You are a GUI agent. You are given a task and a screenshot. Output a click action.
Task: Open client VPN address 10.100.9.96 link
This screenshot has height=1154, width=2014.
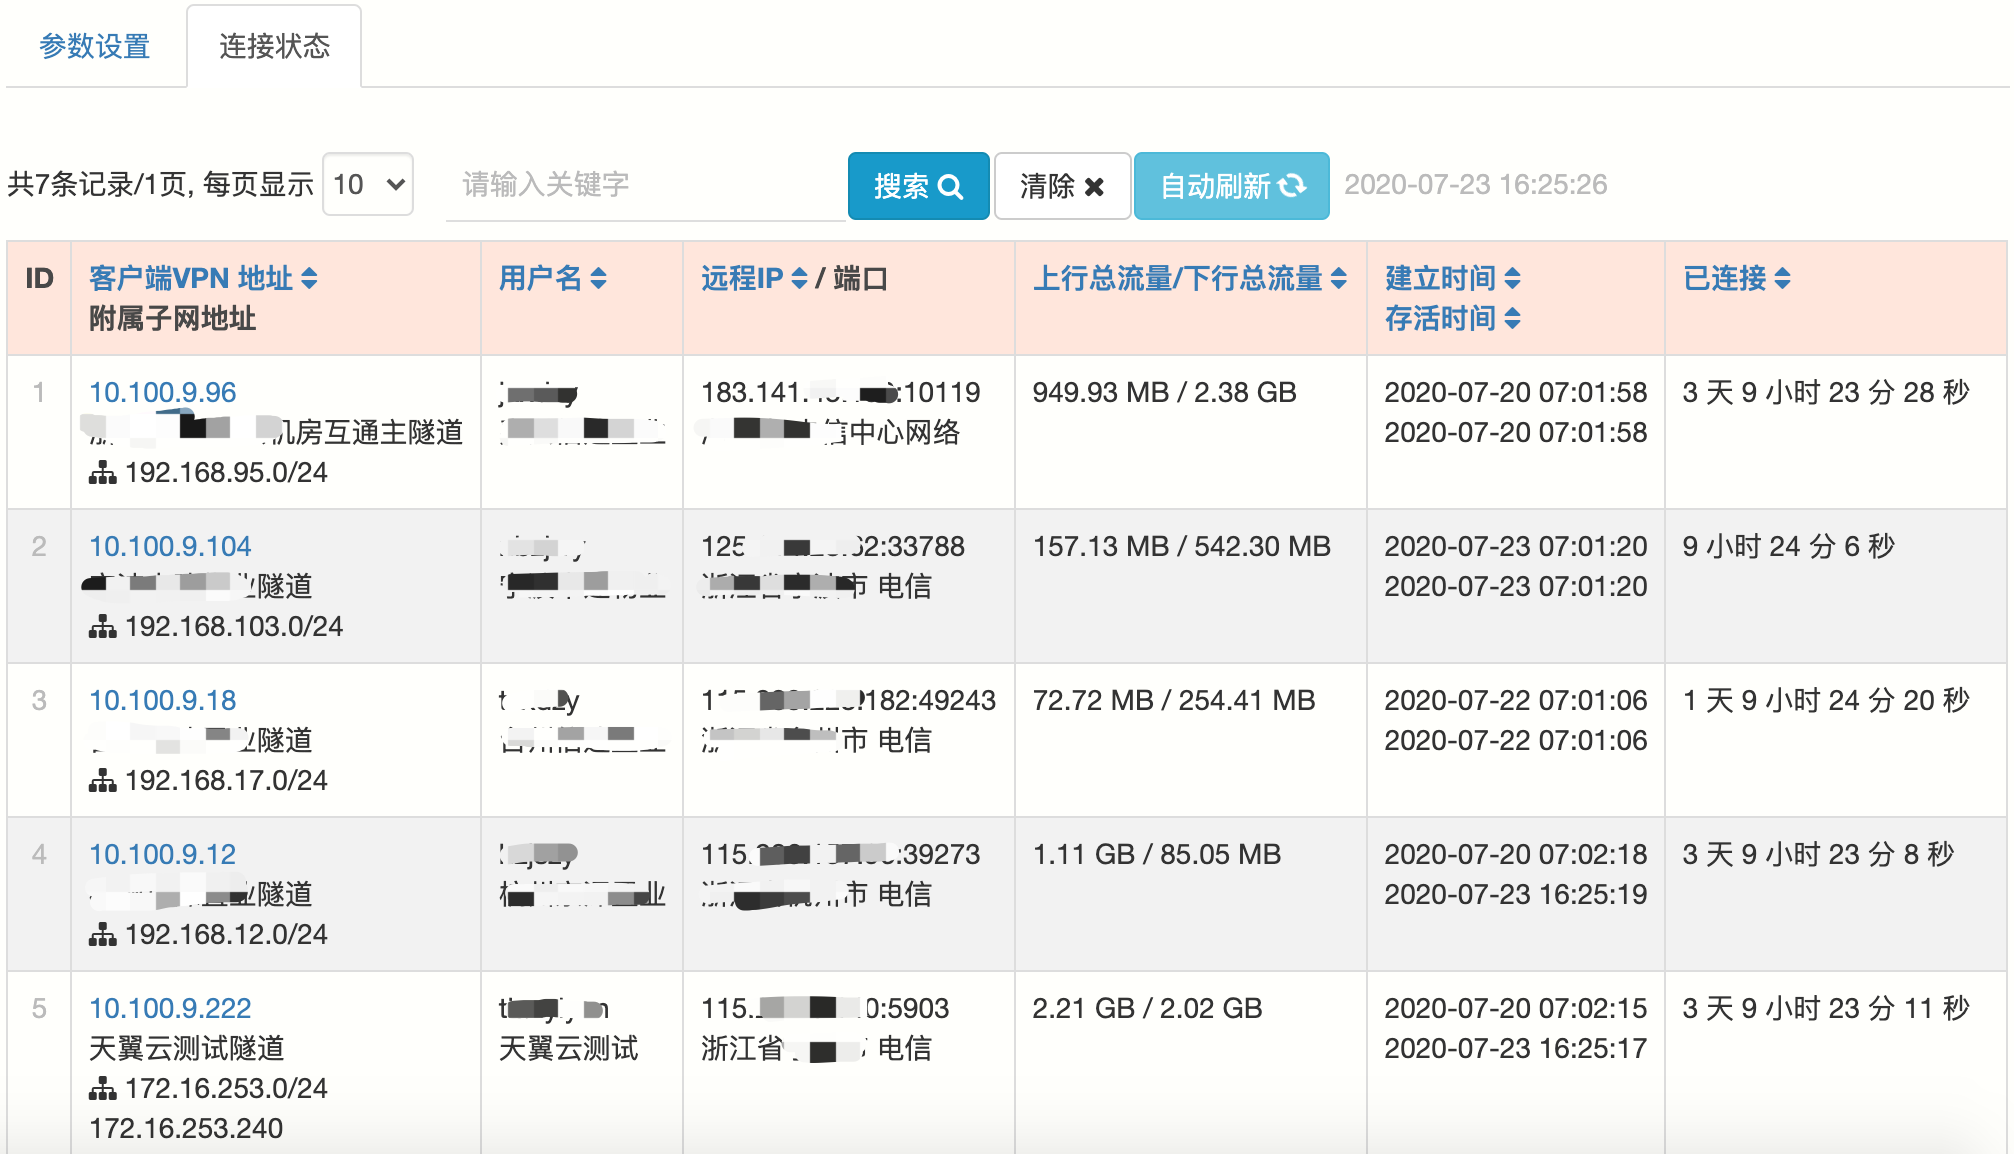[163, 393]
